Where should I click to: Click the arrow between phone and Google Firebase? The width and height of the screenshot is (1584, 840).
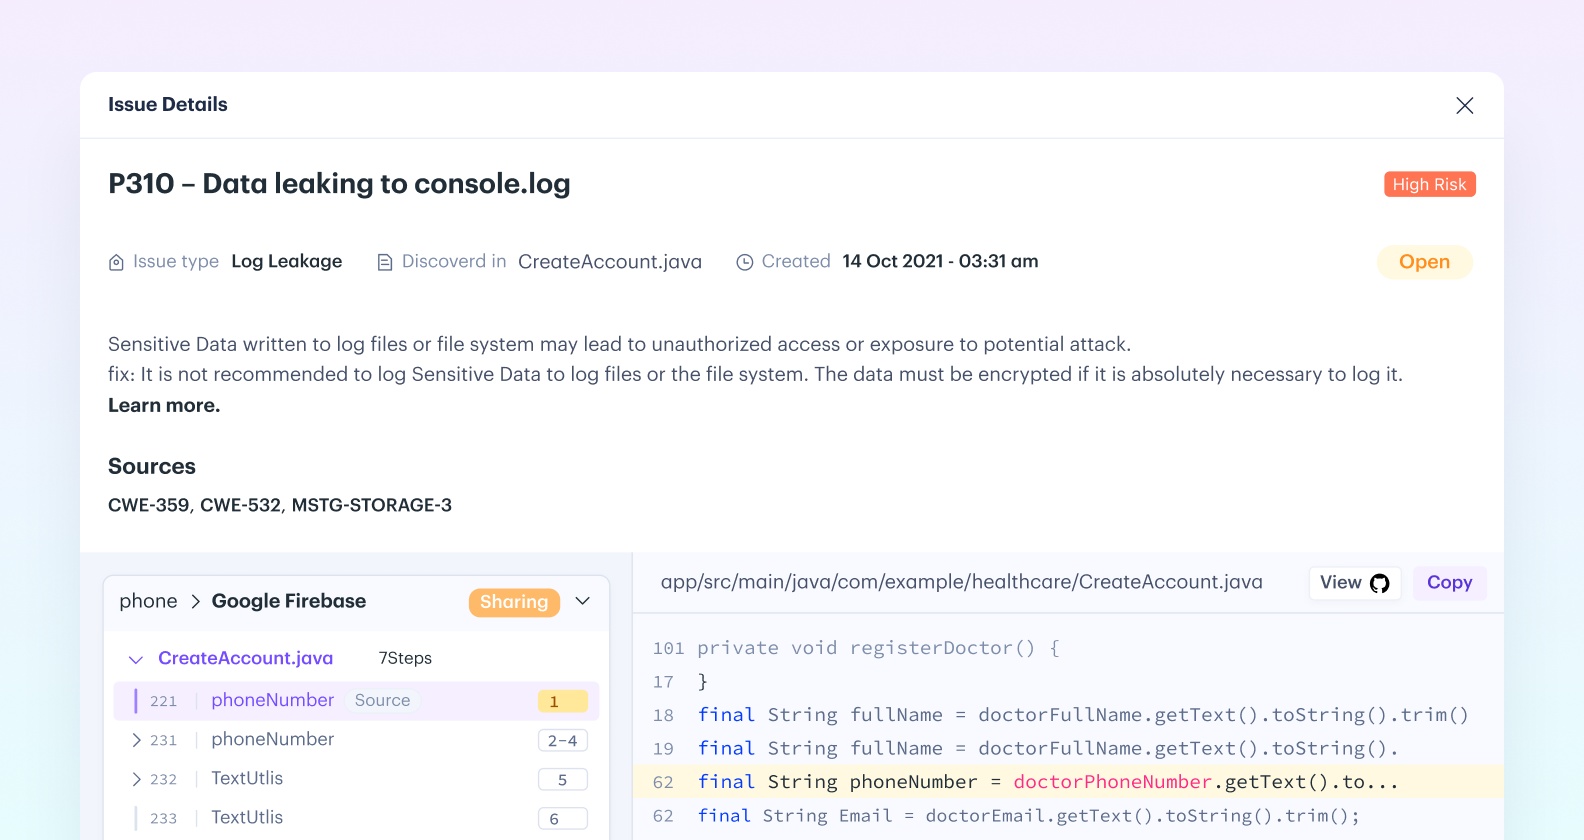(x=196, y=601)
